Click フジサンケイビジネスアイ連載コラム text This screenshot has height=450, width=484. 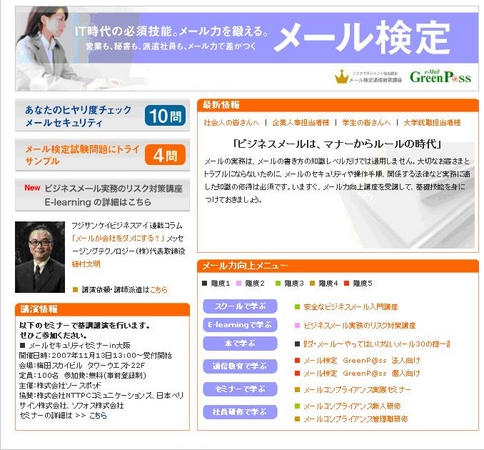point(127,226)
